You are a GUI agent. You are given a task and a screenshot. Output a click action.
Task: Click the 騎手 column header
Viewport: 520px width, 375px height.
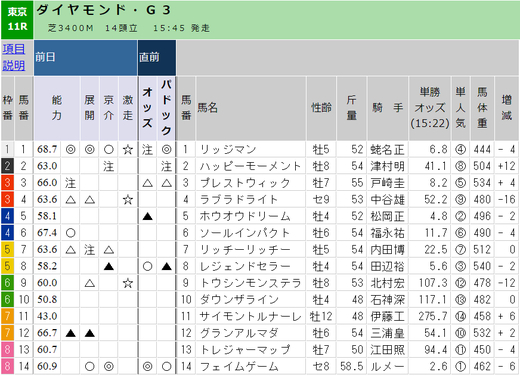pyautogui.click(x=388, y=108)
